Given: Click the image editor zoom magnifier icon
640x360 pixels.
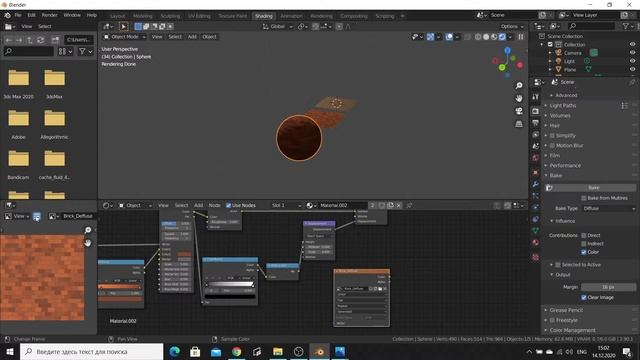Looking at the screenshot, I should pos(88,230).
